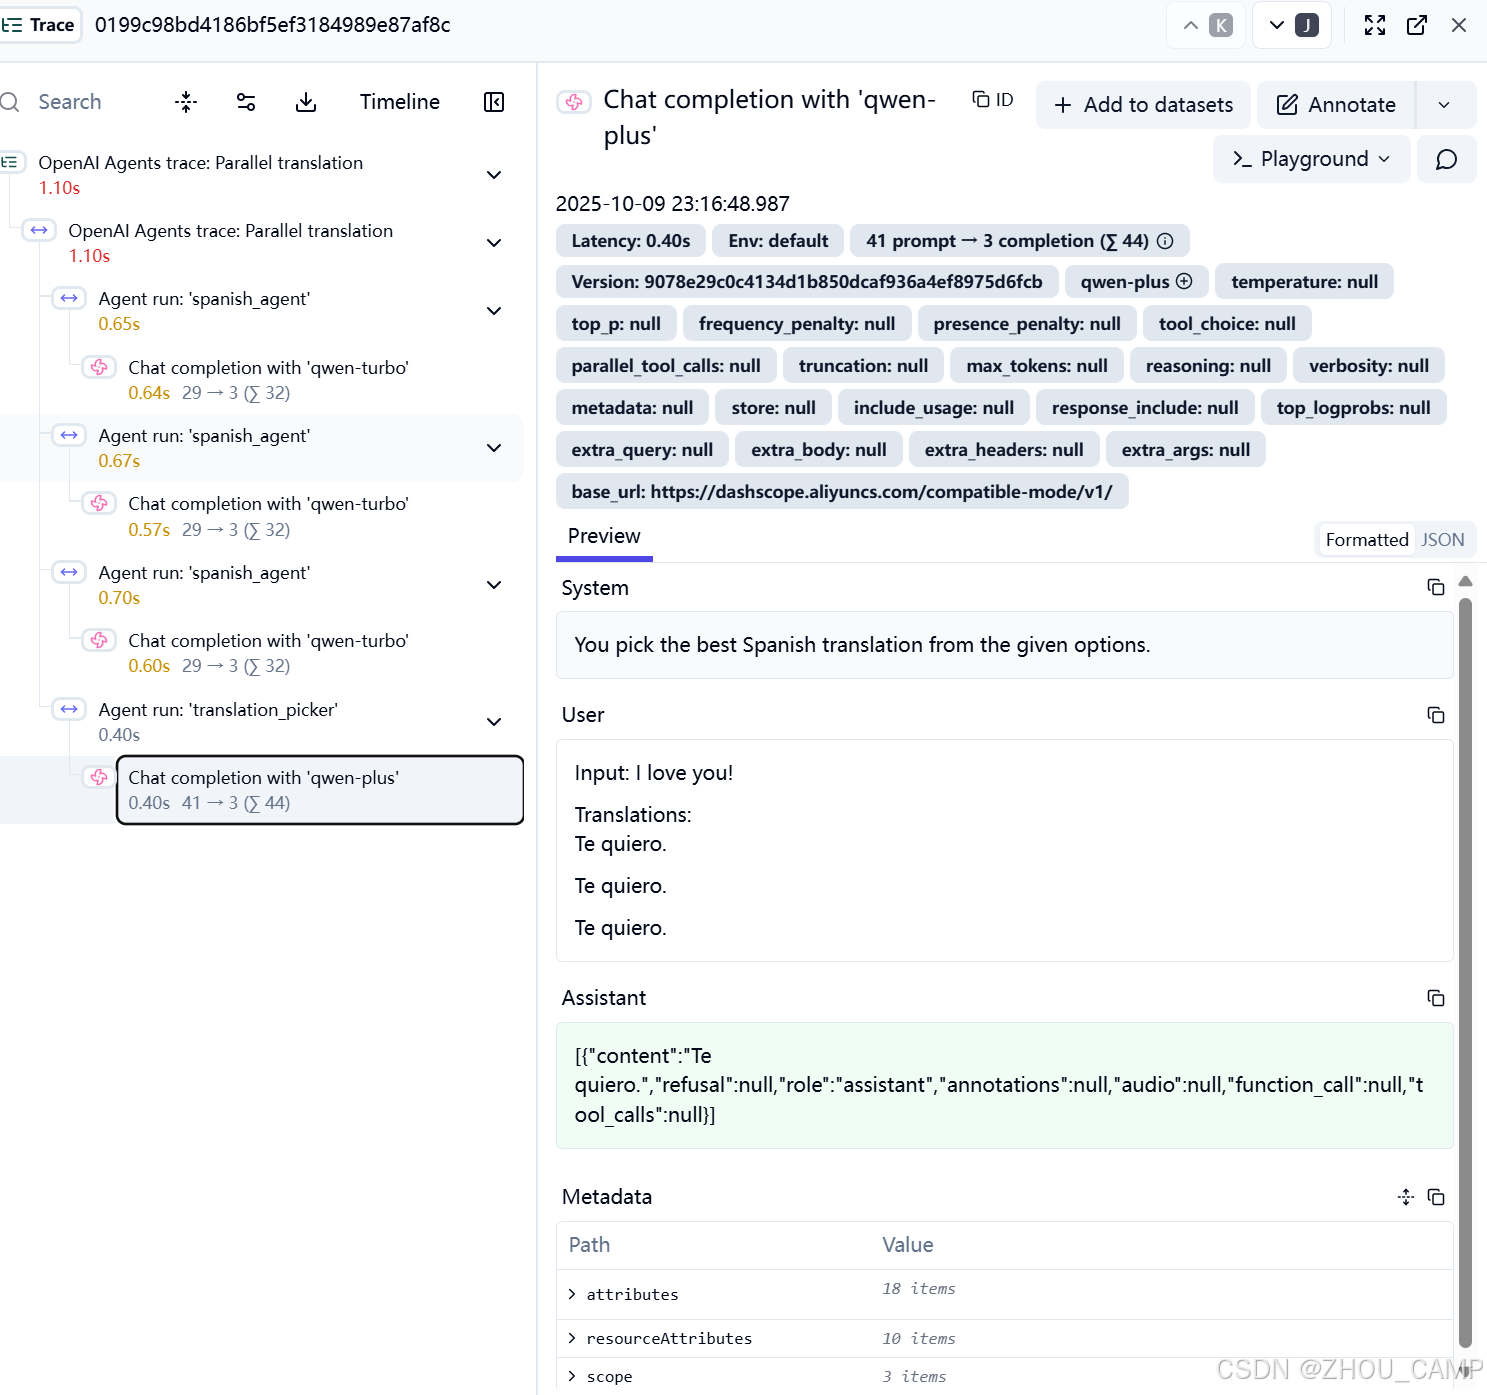Screen dimensions: 1487x1395
Task: Click span icon of translation_picker agent run
Action: click(69, 710)
